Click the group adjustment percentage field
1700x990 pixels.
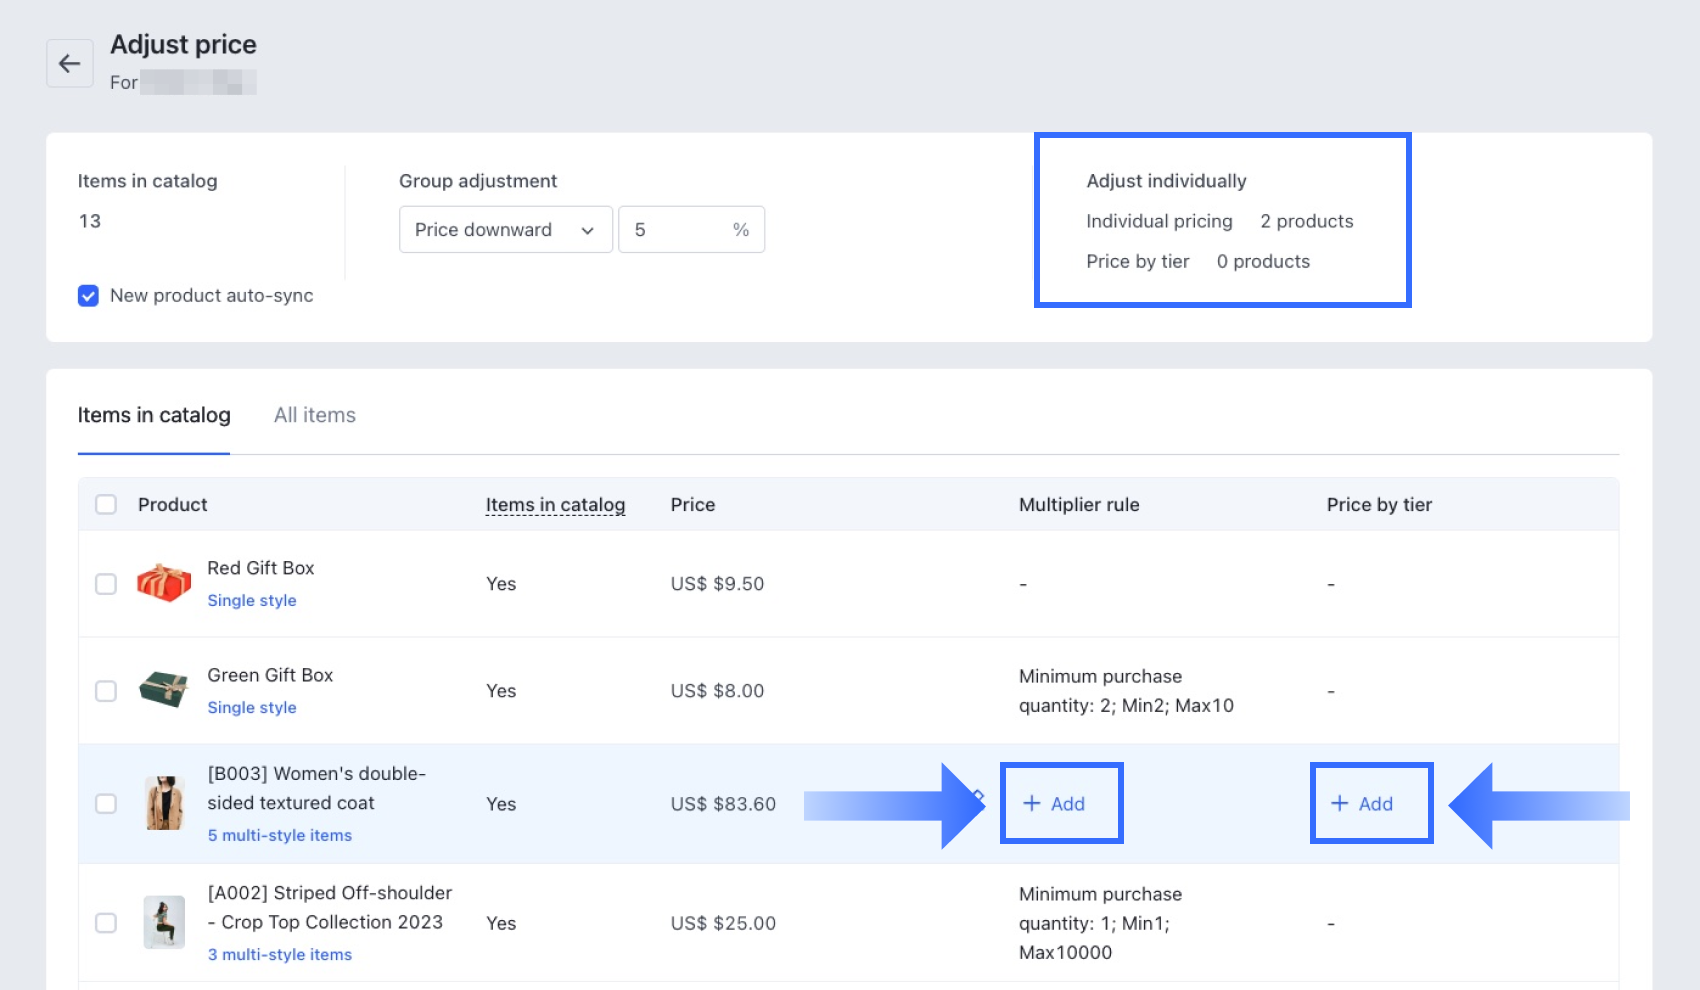[x=678, y=230]
